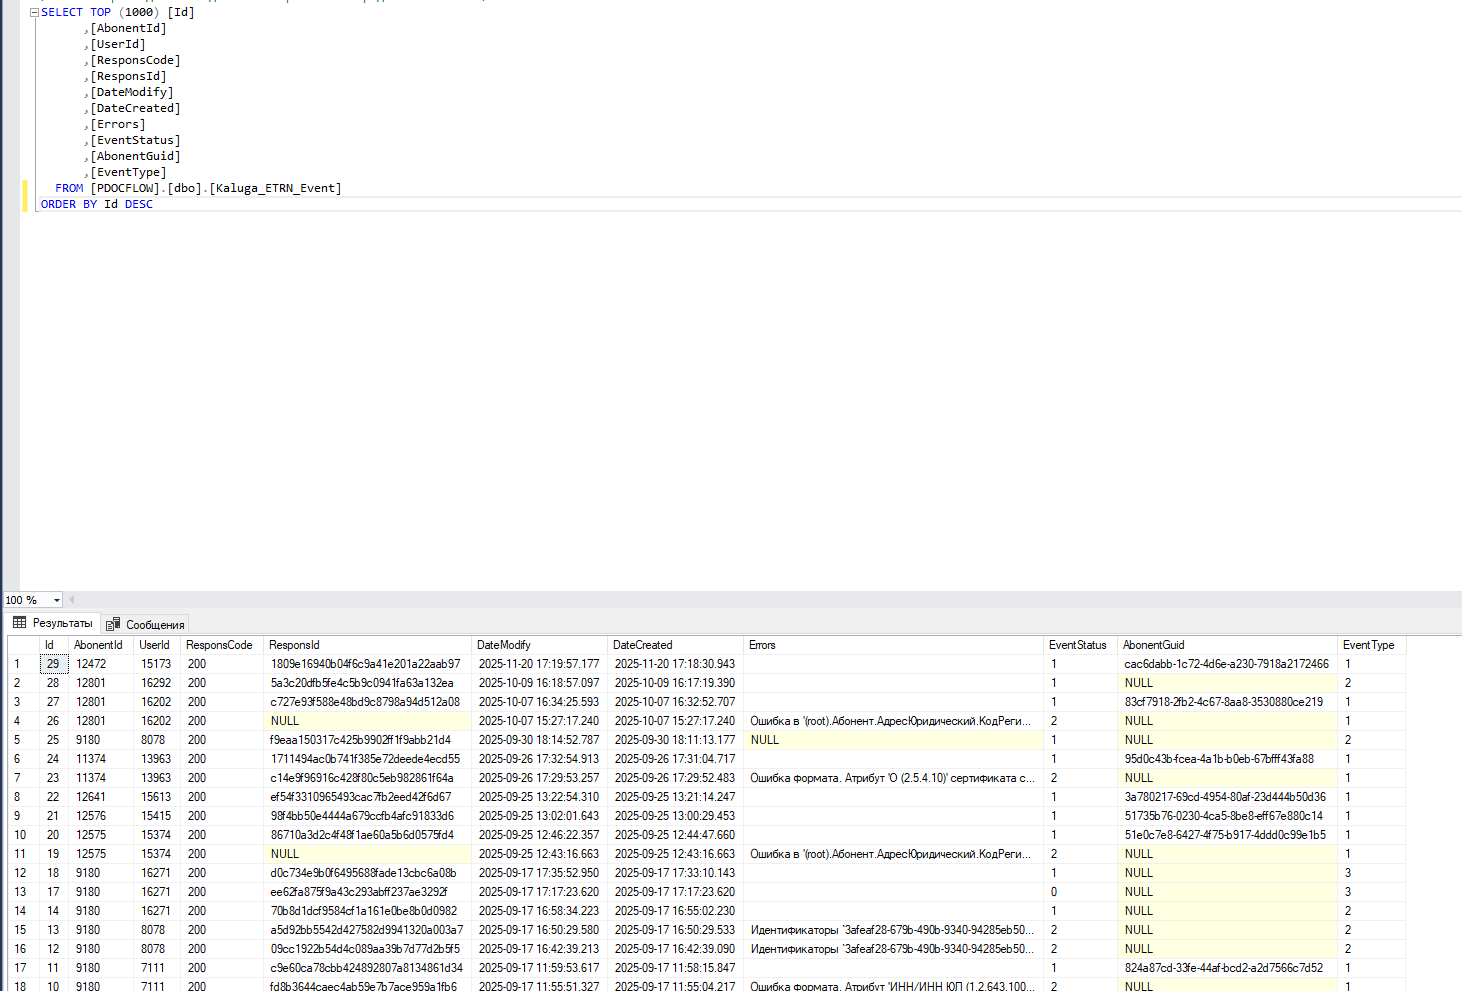Click the DESC keyword in query
This screenshot has width=1462, height=991.
139,204
